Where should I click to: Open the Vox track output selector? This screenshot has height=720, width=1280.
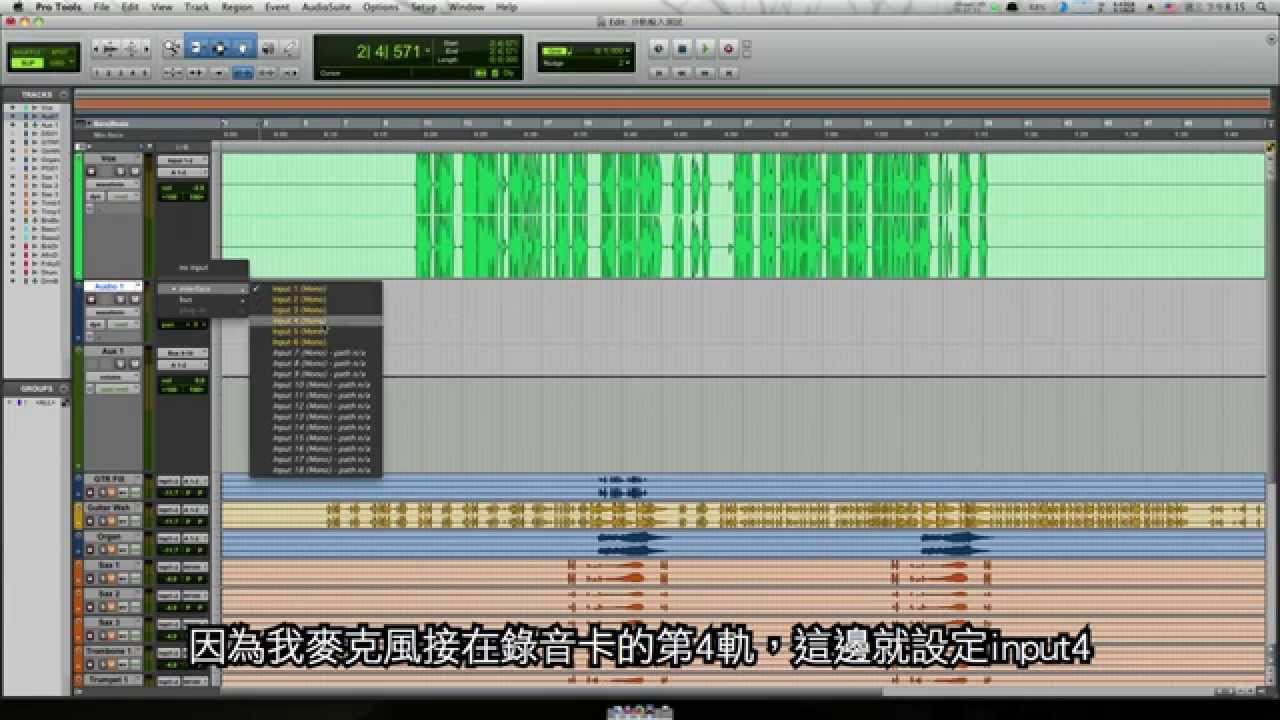[183, 171]
